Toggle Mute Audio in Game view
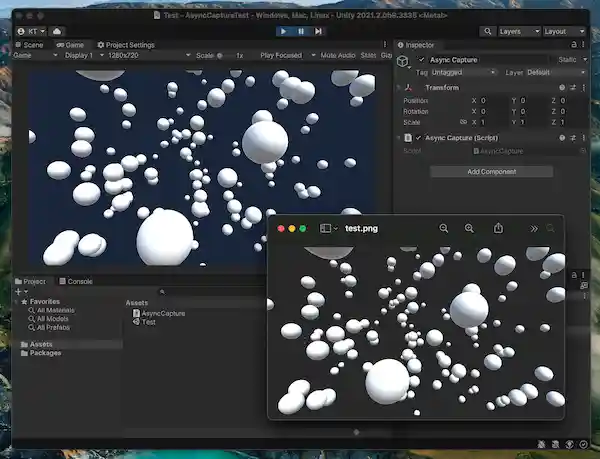 pos(338,55)
